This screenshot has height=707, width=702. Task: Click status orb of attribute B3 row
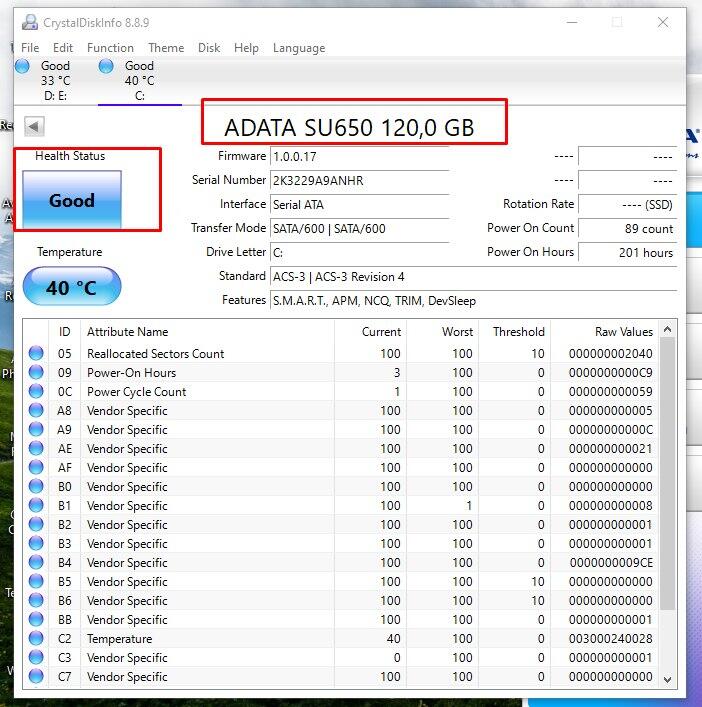tap(36, 543)
